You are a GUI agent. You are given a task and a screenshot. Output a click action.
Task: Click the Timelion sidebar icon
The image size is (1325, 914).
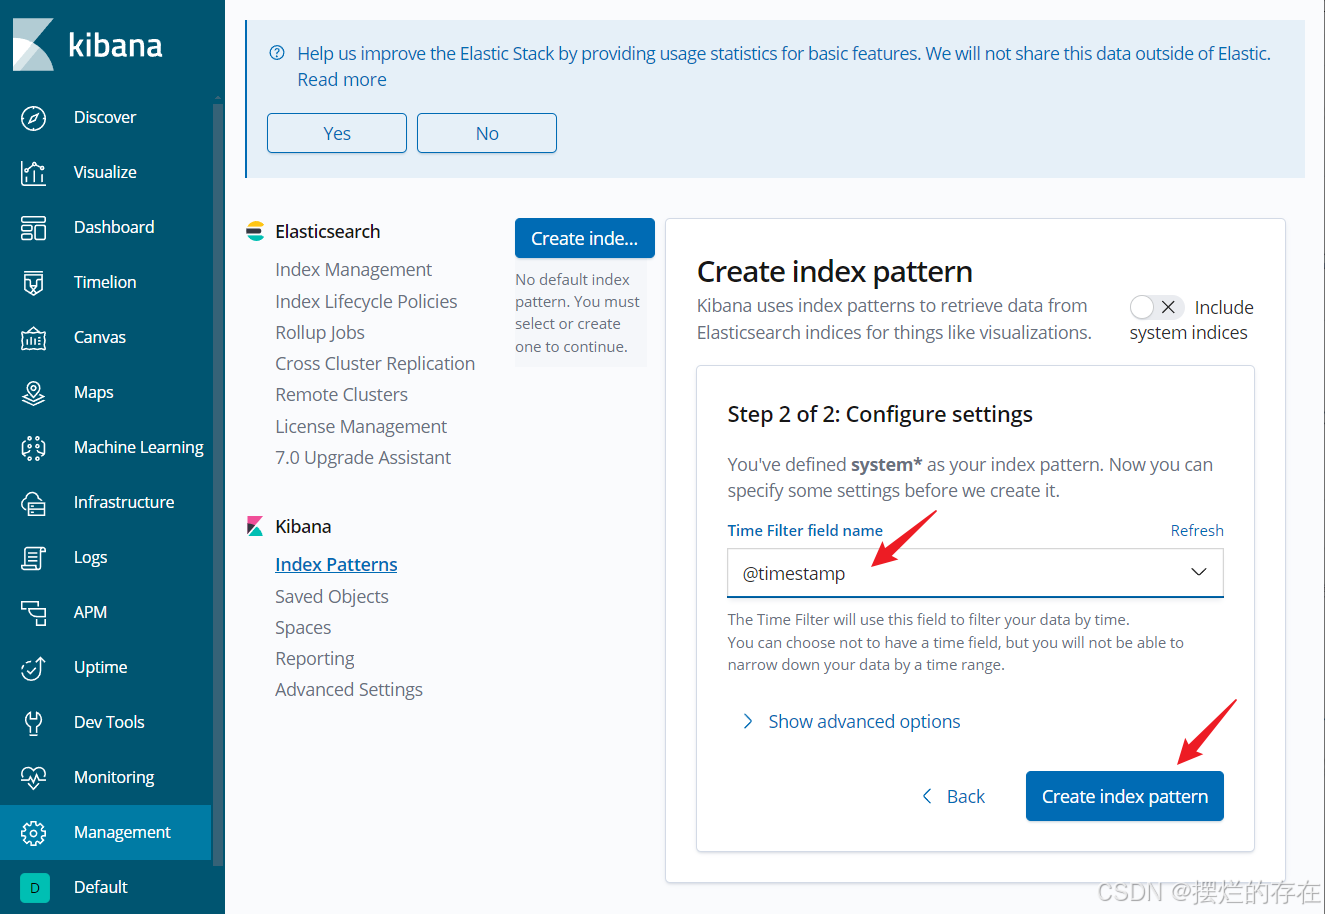point(33,283)
